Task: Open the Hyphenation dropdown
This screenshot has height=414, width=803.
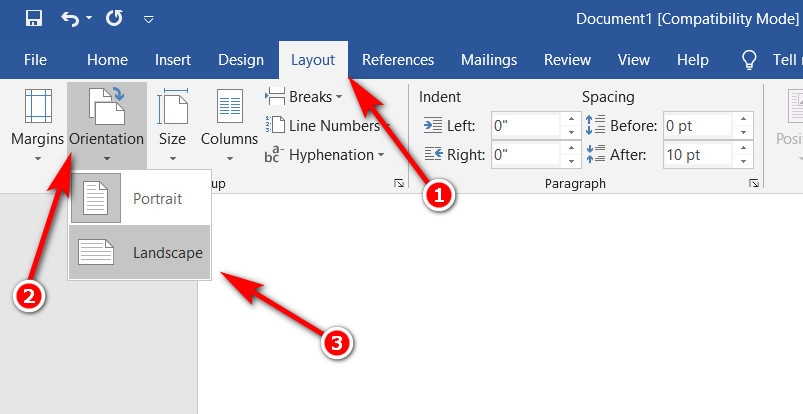Action: click(x=326, y=155)
